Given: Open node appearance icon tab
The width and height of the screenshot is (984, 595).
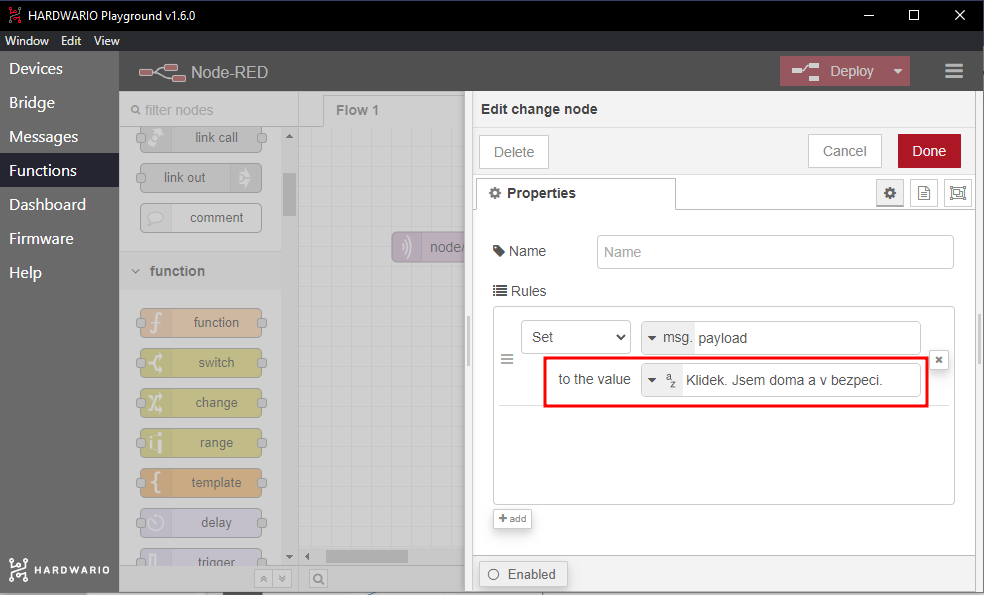Looking at the screenshot, I should 958,193.
